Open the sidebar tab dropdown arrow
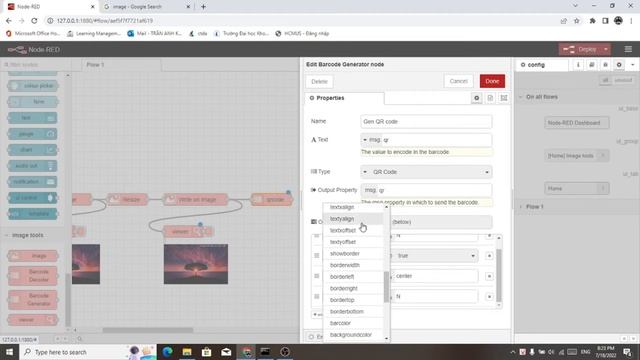The image size is (640, 360). pos(633,65)
